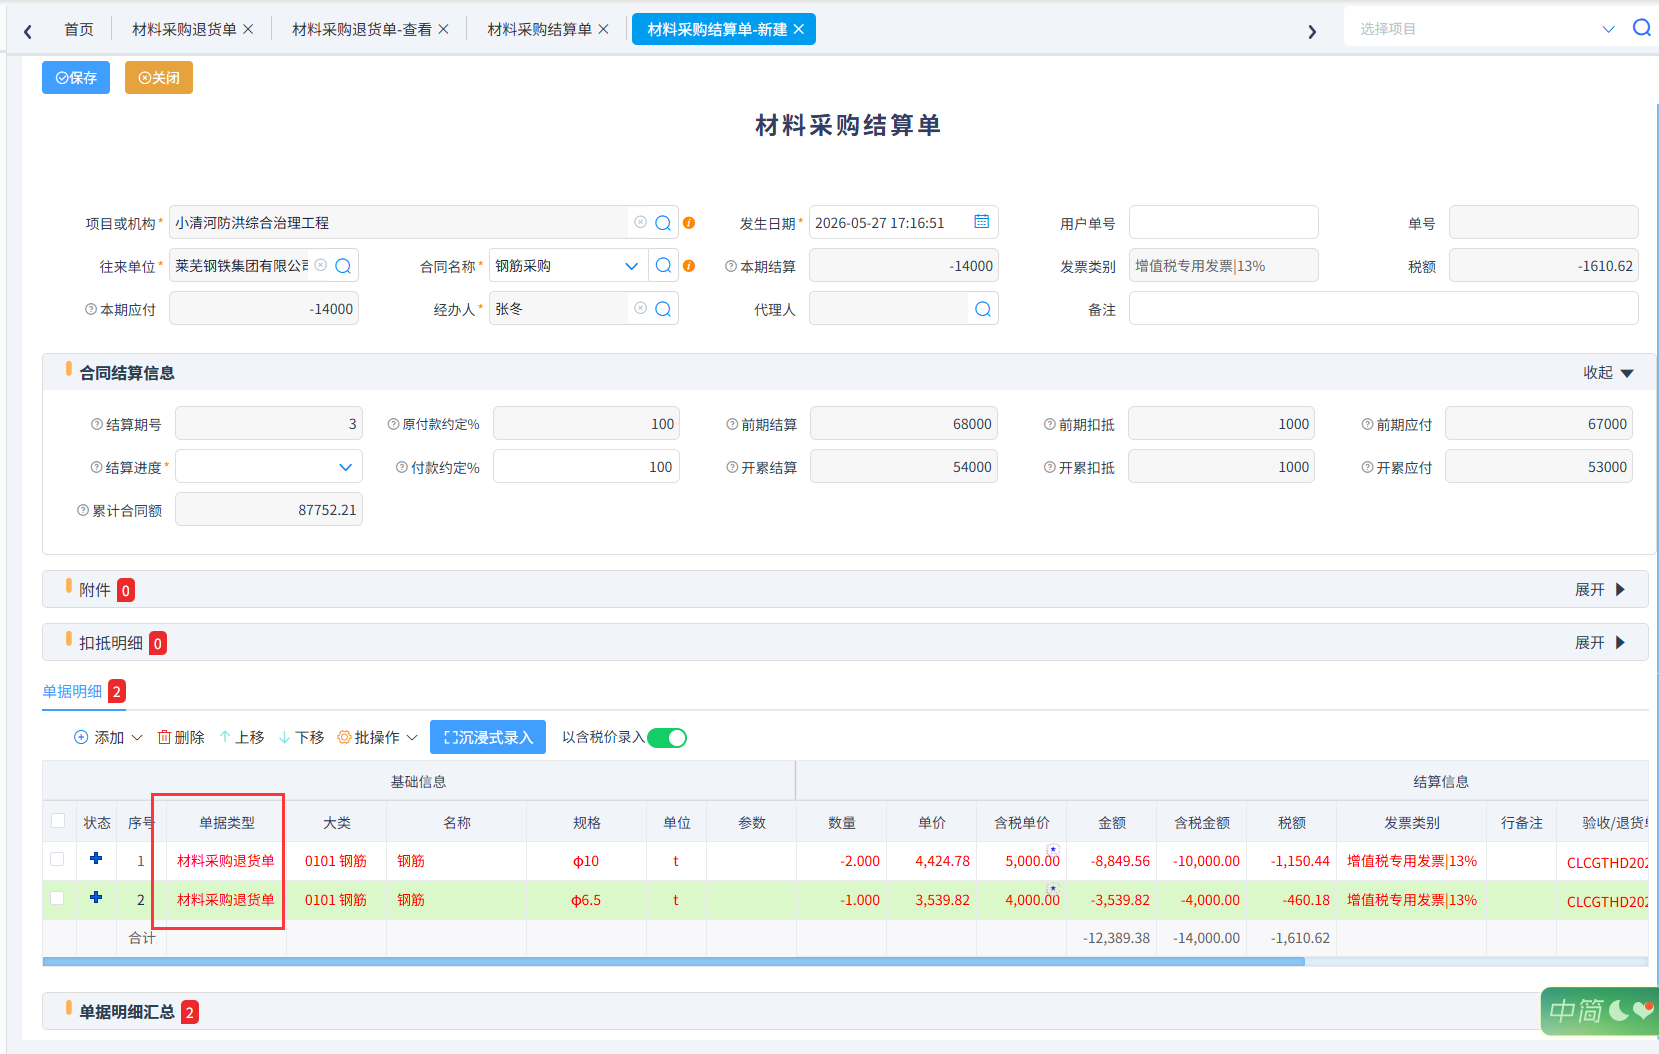The height and width of the screenshot is (1054, 1659).
Task: Click the search icon beside 选择项目
Action: coord(1641,28)
